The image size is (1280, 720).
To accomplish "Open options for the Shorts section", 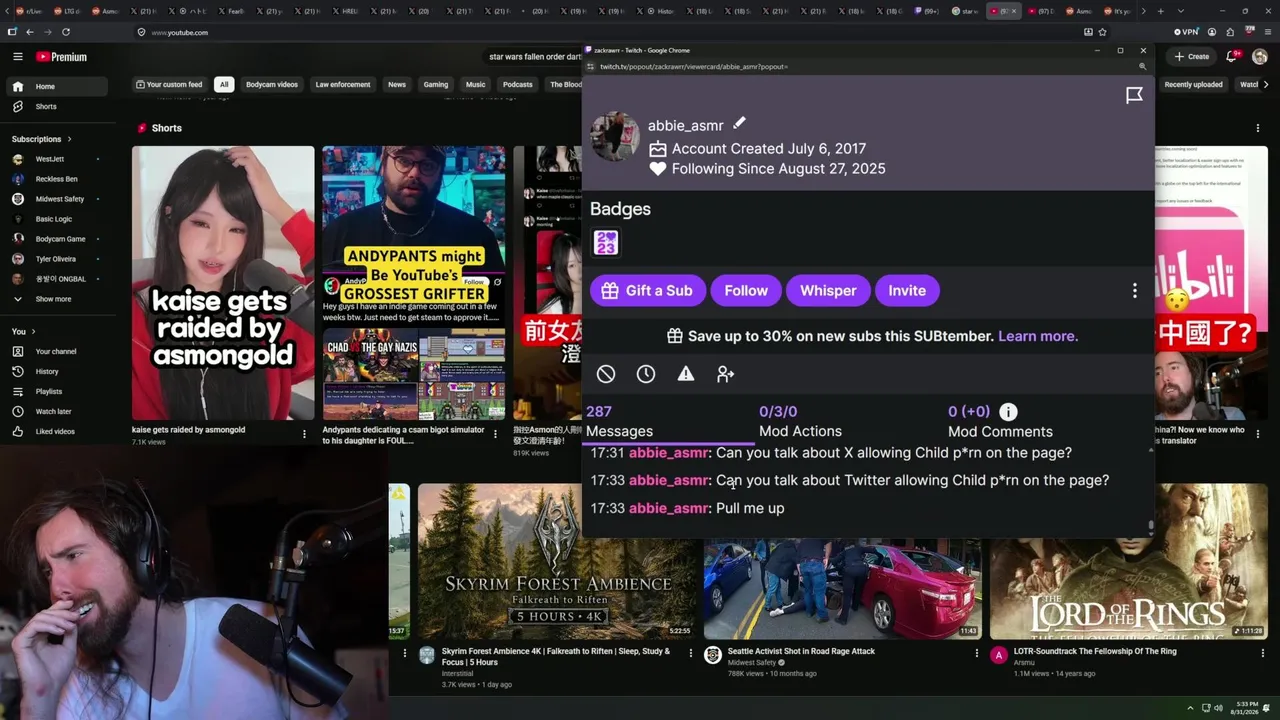I will [x=1258, y=128].
